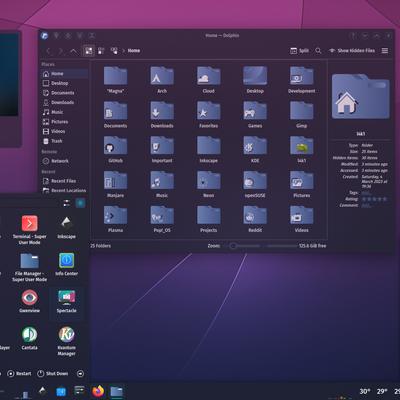Viewport: 400px width, 400px height.
Task: Set the star rating in Information panel
Action: click(x=374, y=199)
